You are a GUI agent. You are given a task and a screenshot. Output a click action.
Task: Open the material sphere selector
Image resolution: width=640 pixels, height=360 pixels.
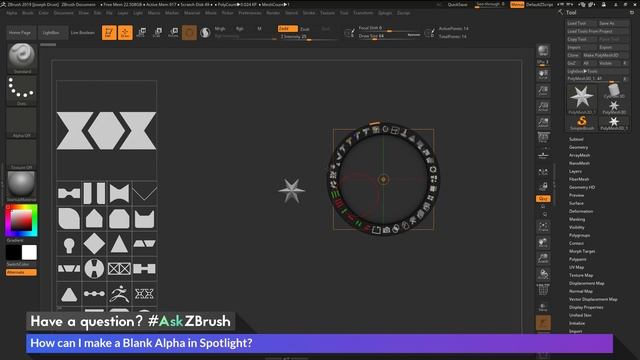click(x=22, y=186)
